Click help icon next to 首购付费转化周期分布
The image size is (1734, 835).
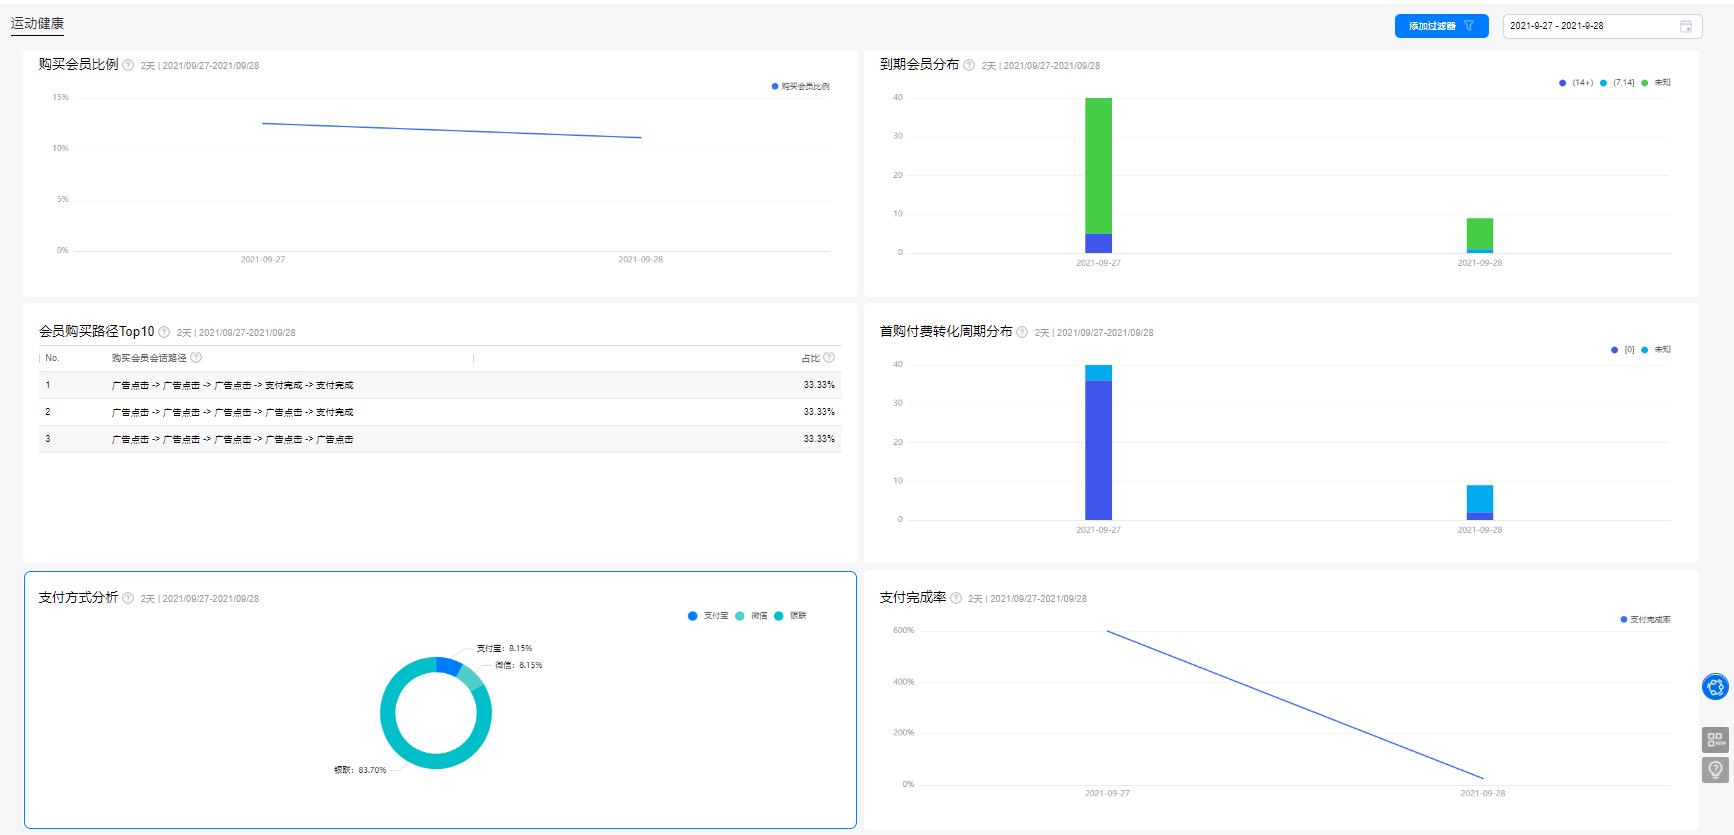pyautogui.click(x=1022, y=332)
